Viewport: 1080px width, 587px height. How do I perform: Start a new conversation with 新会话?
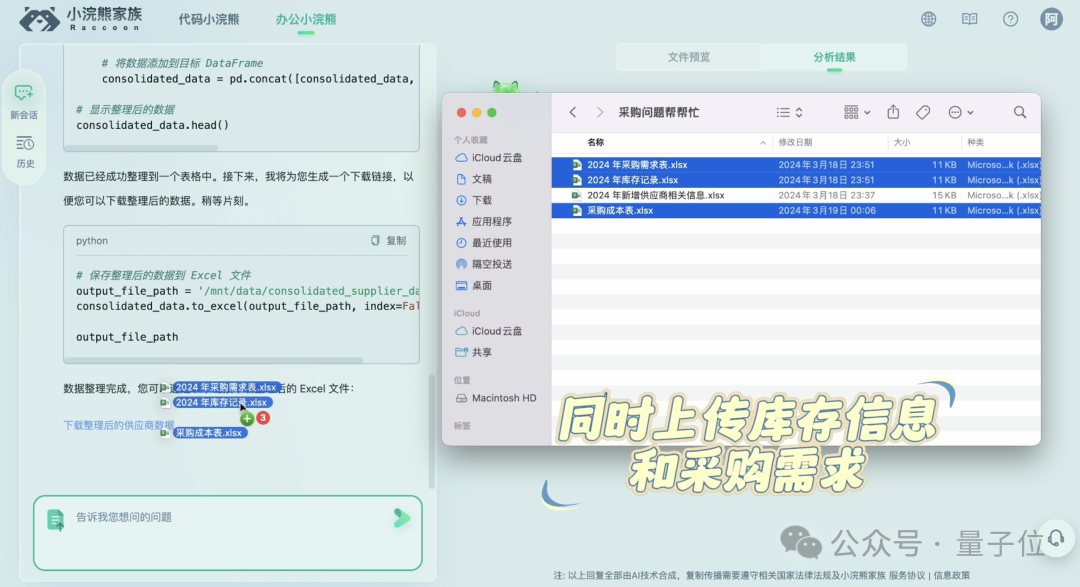pos(24,101)
